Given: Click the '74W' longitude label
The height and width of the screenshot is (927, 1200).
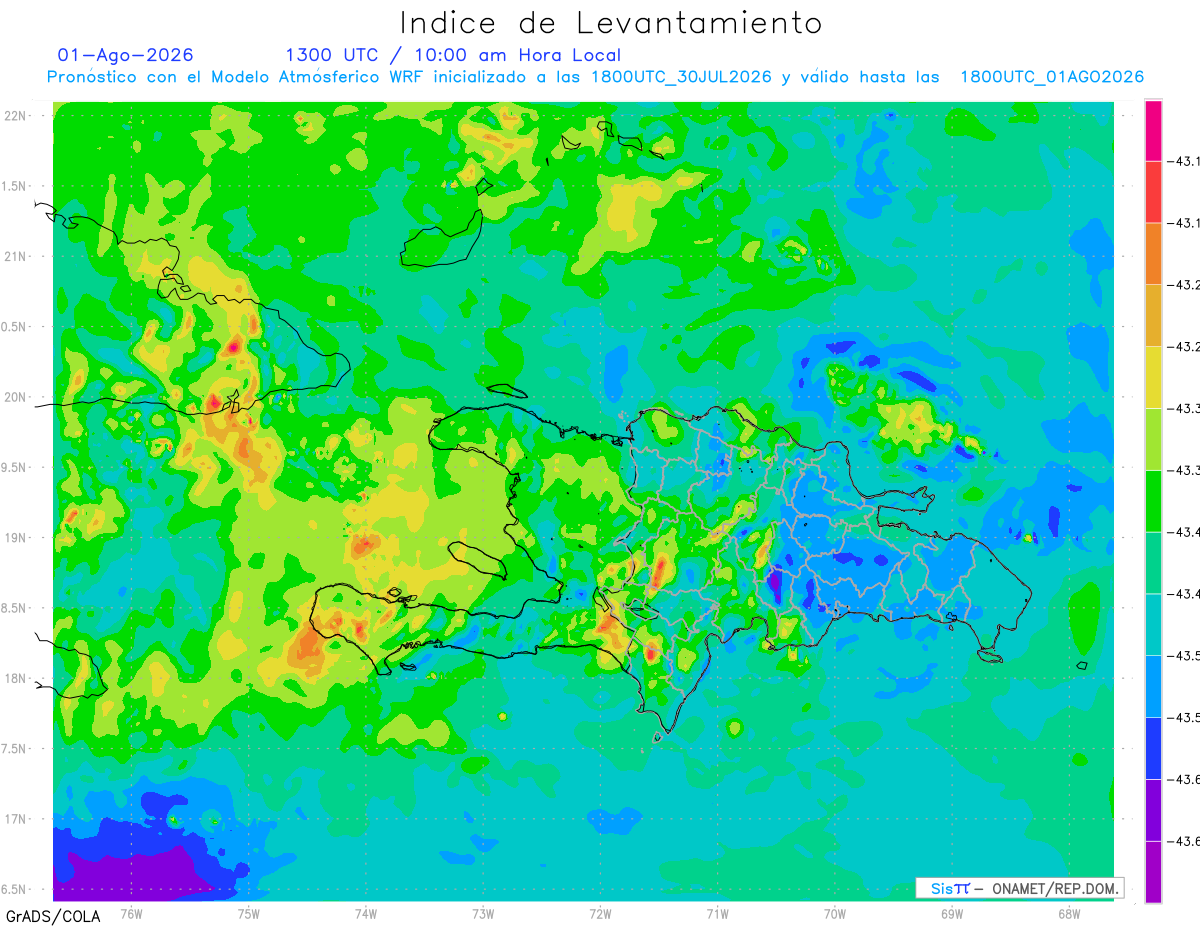Looking at the screenshot, I should pyautogui.click(x=366, y=913).
